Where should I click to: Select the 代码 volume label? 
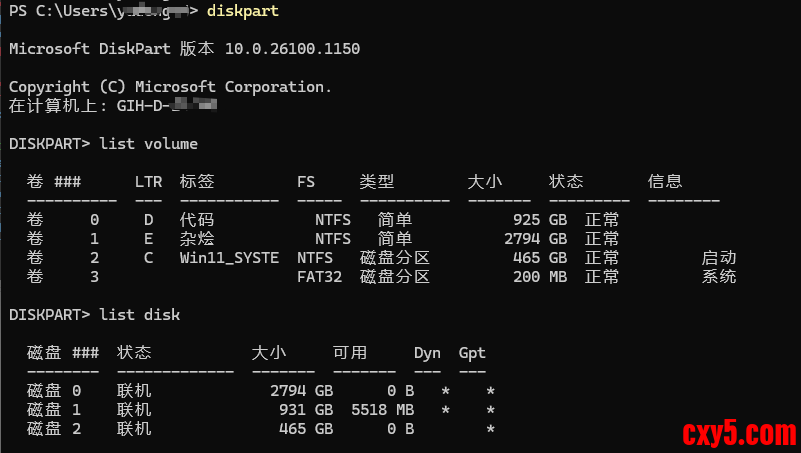tap(197, 220)
